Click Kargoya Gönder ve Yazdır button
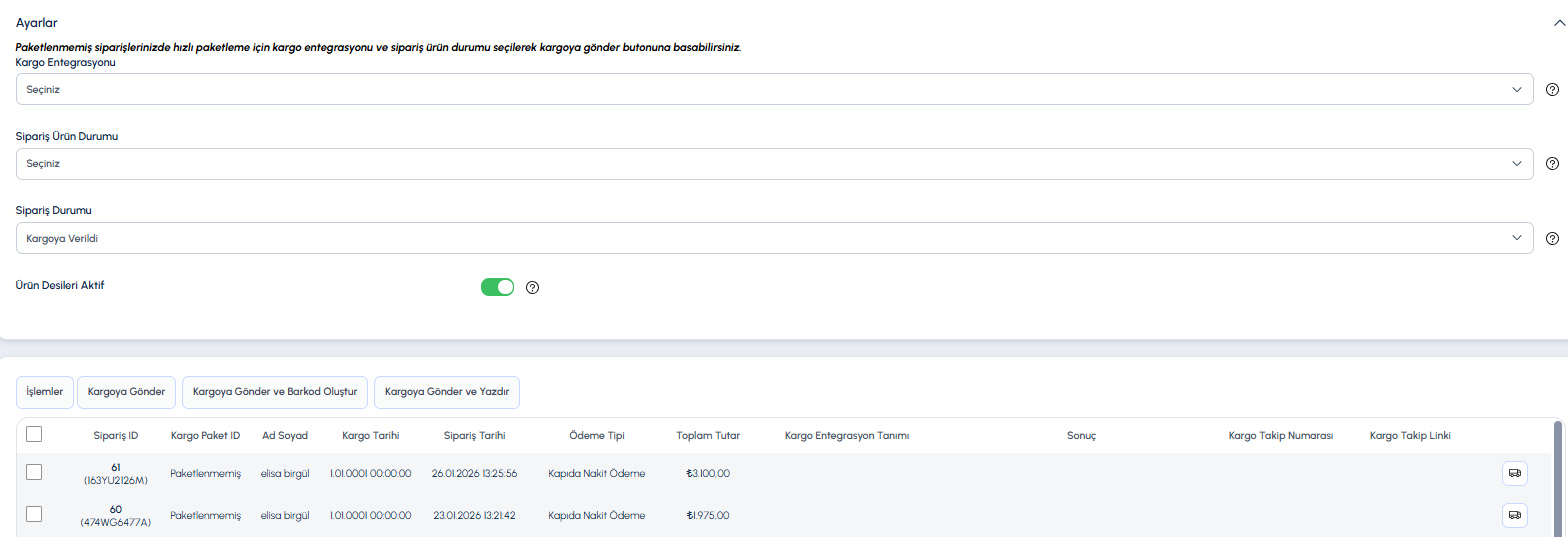Viewport: 1568px width, 537px height. click(x=447, y=392)
